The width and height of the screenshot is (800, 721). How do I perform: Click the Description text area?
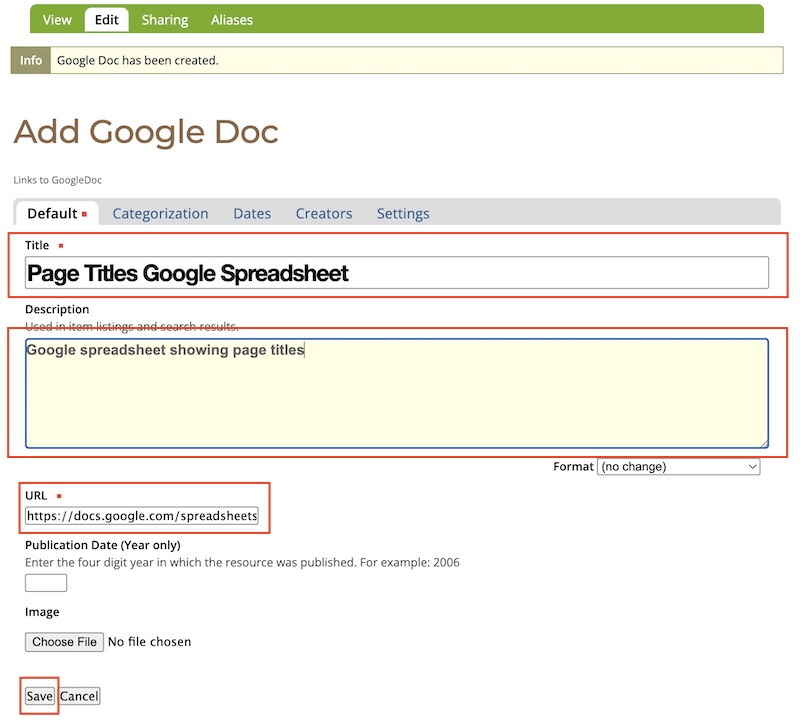tap(395, 390)
